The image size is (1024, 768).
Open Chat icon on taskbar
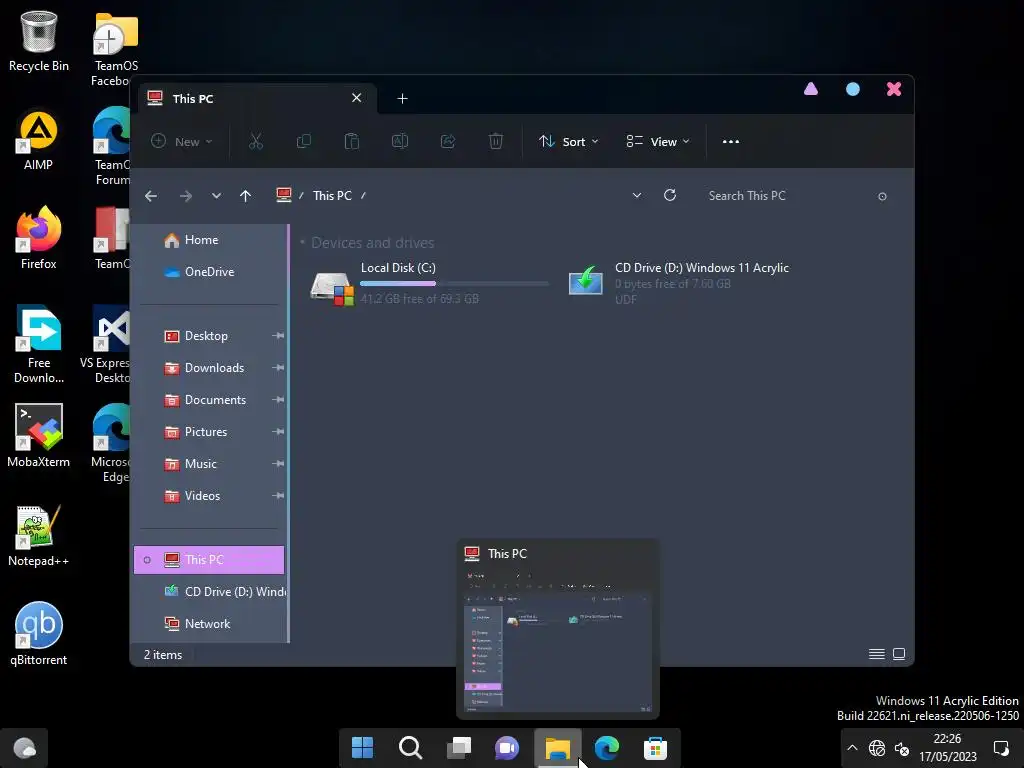pos(507,748)
